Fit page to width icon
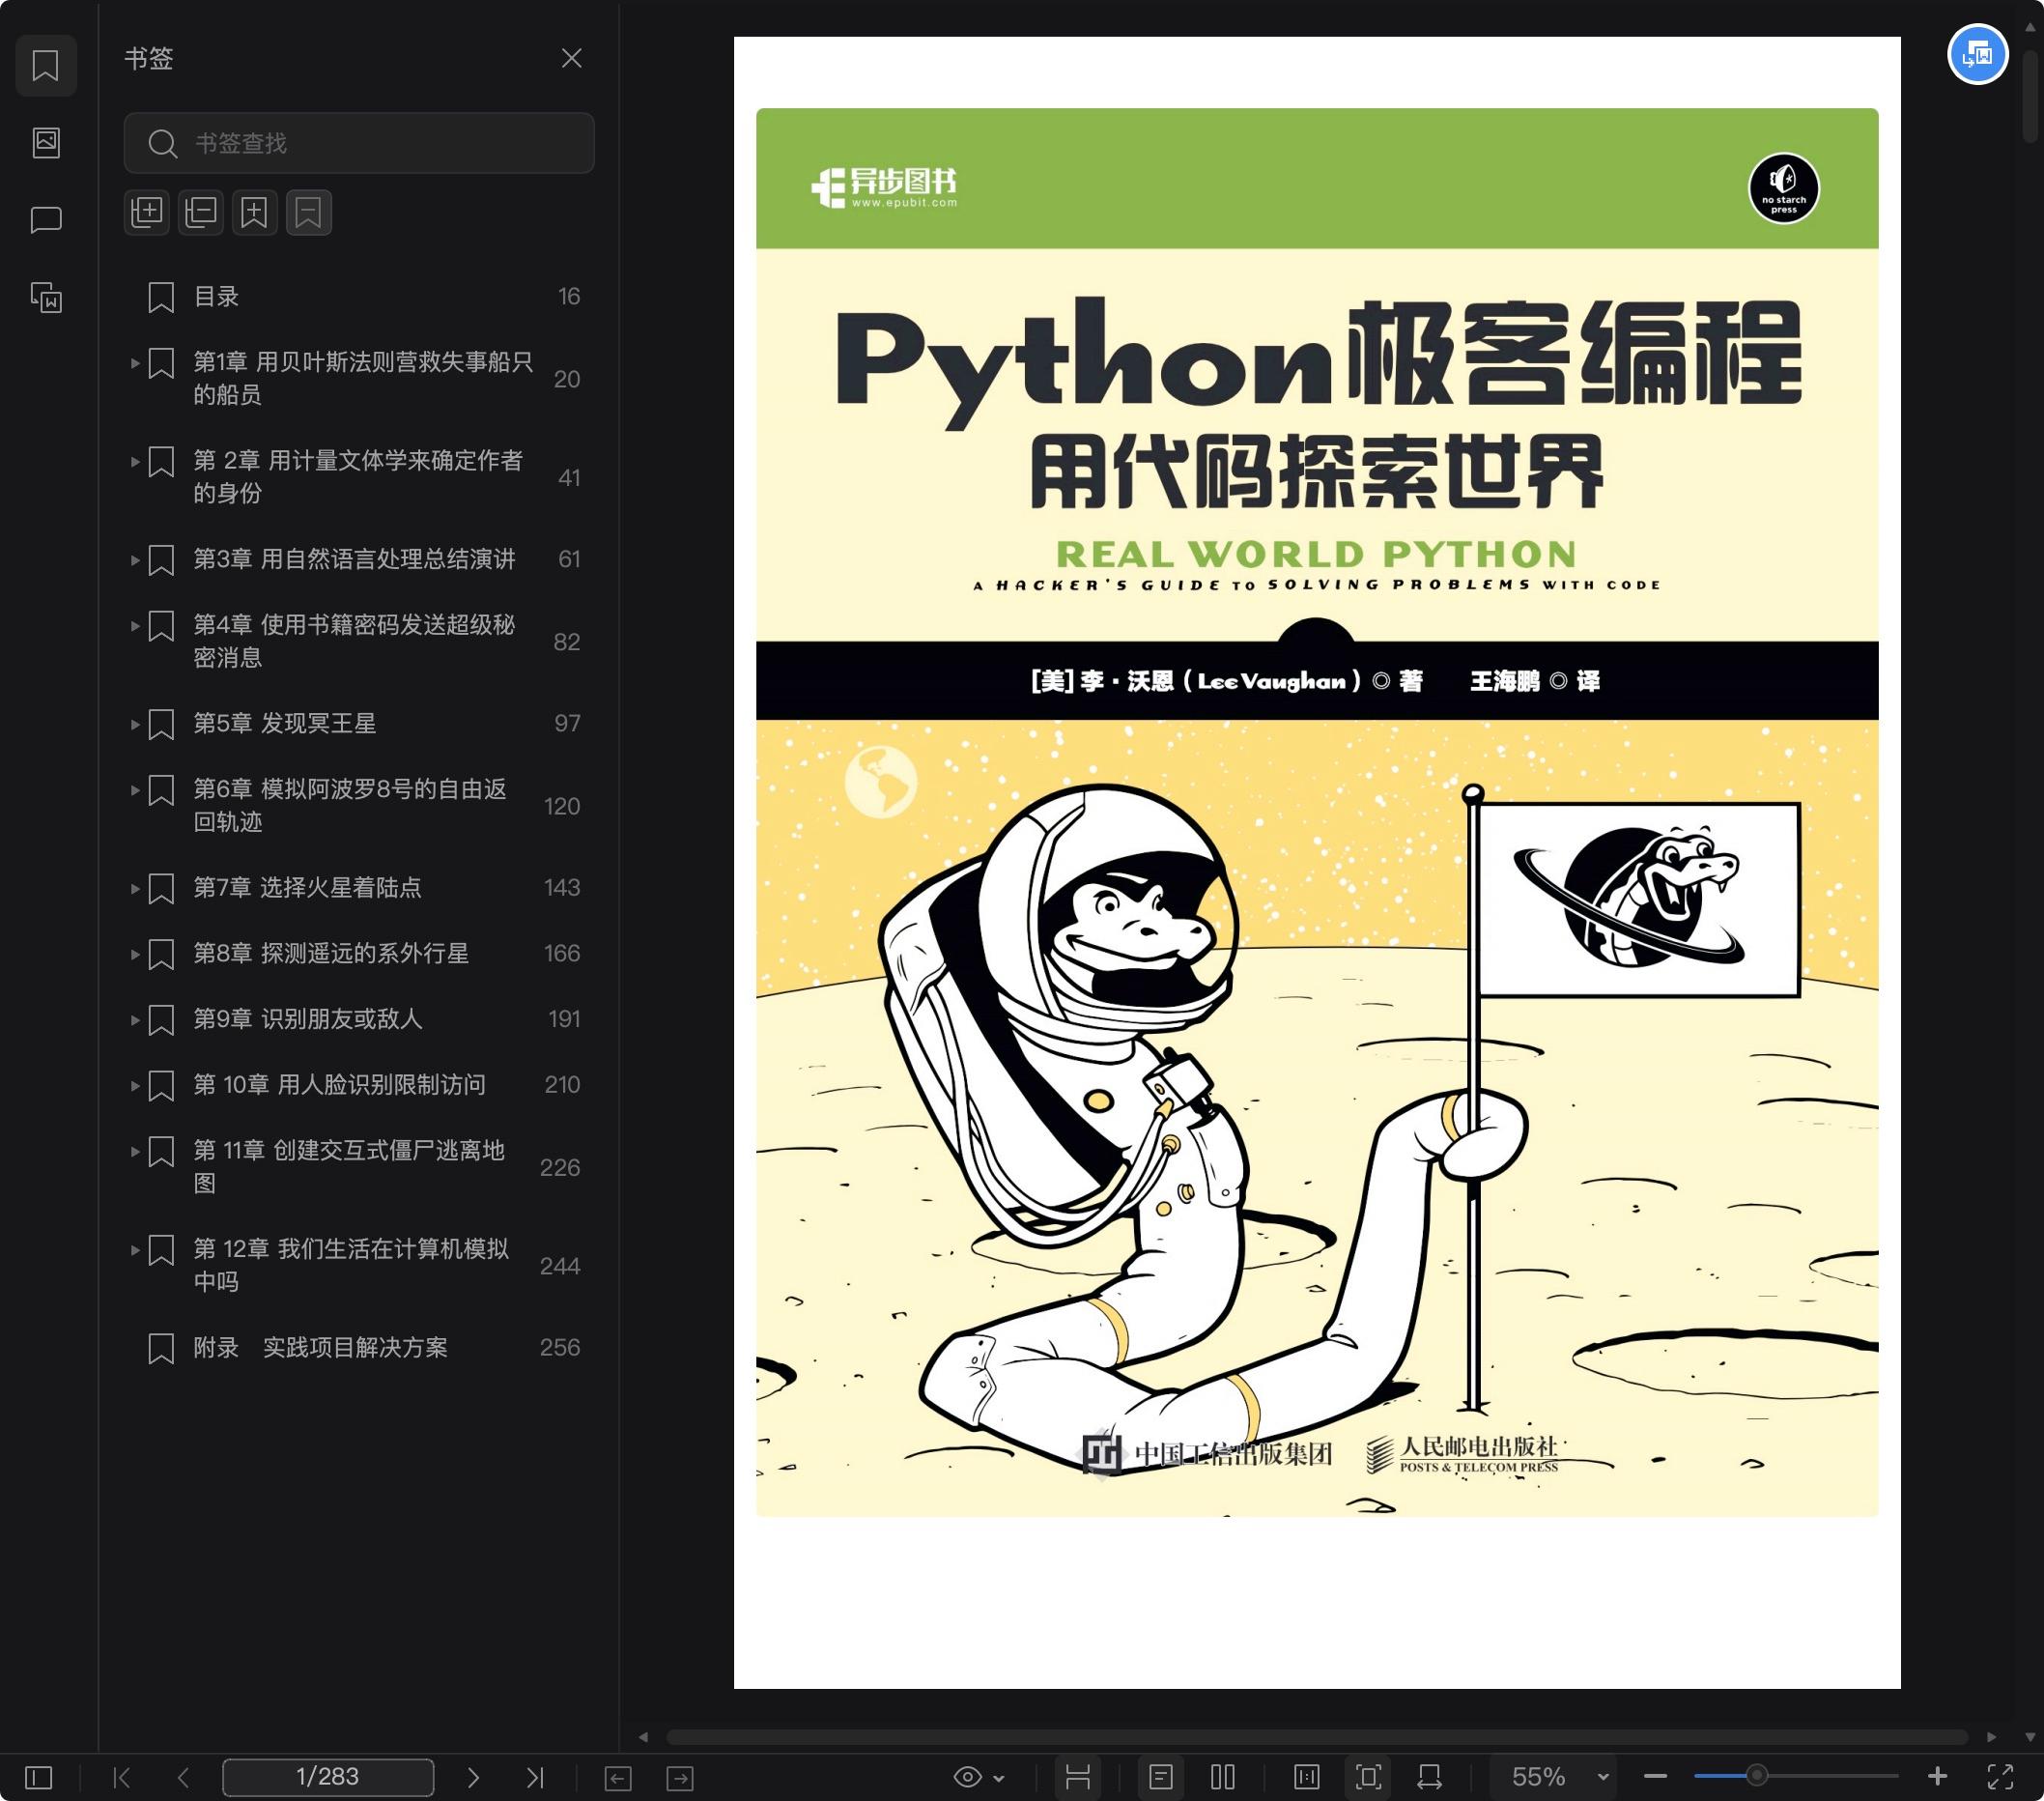 1430,1777
